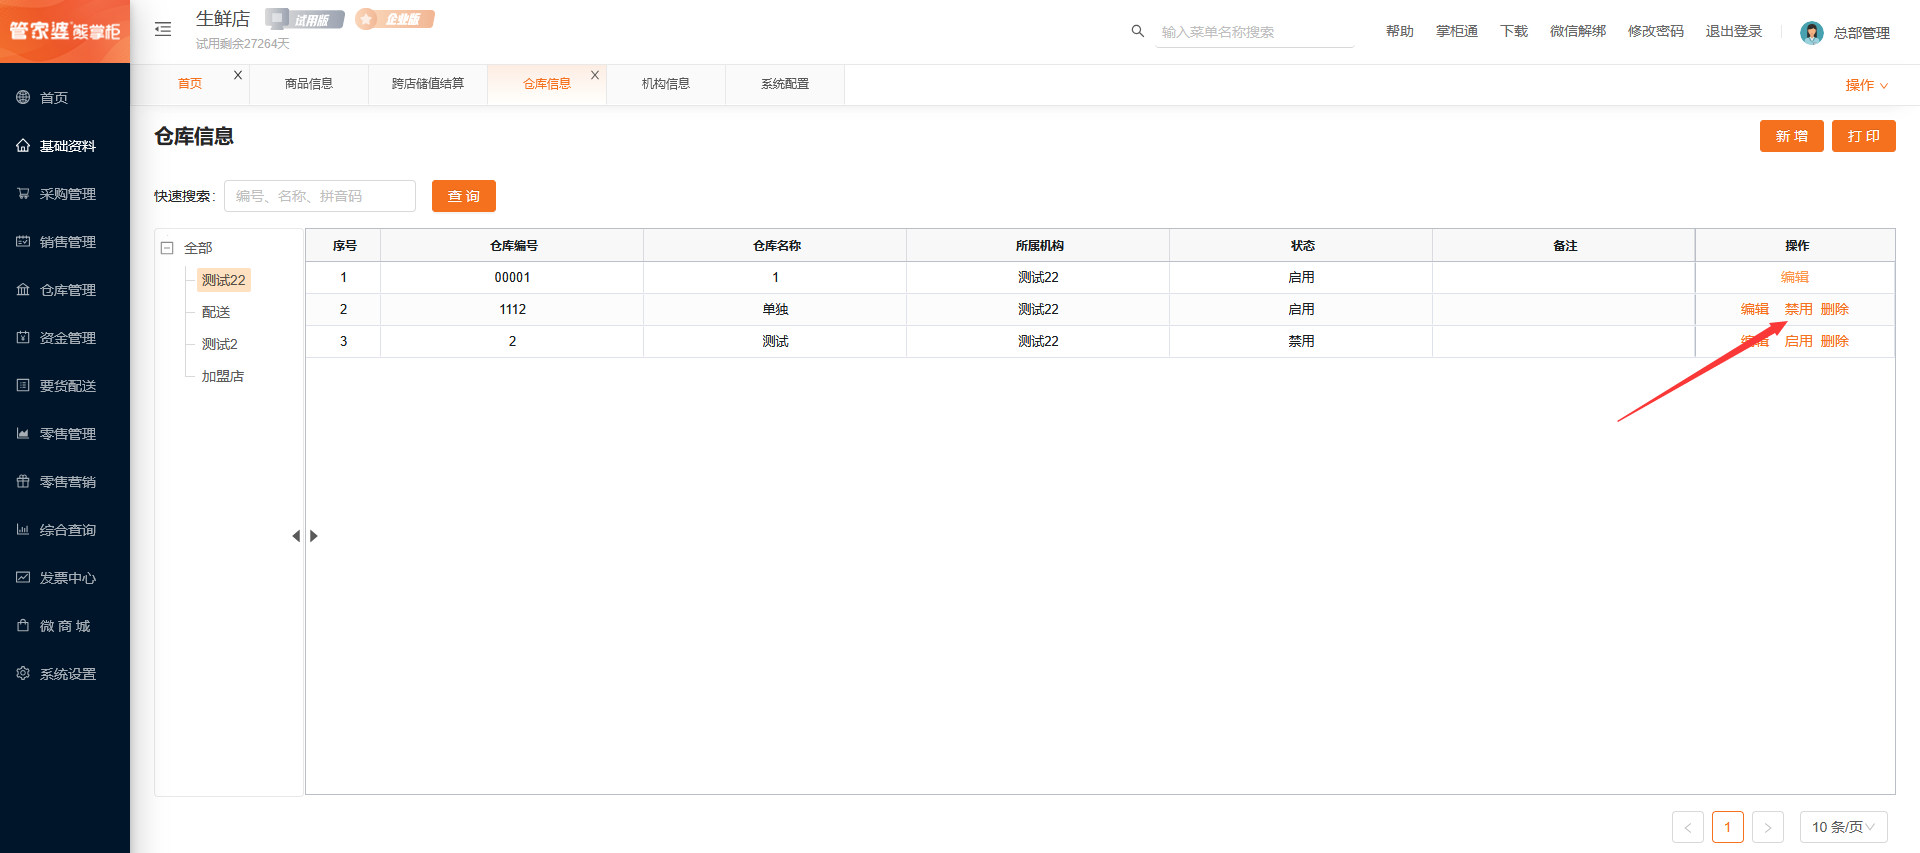The image size is (1920, 853).
Task: Open the 10 条/页 page size dropdown
Action: click(x=1843, y=827)
